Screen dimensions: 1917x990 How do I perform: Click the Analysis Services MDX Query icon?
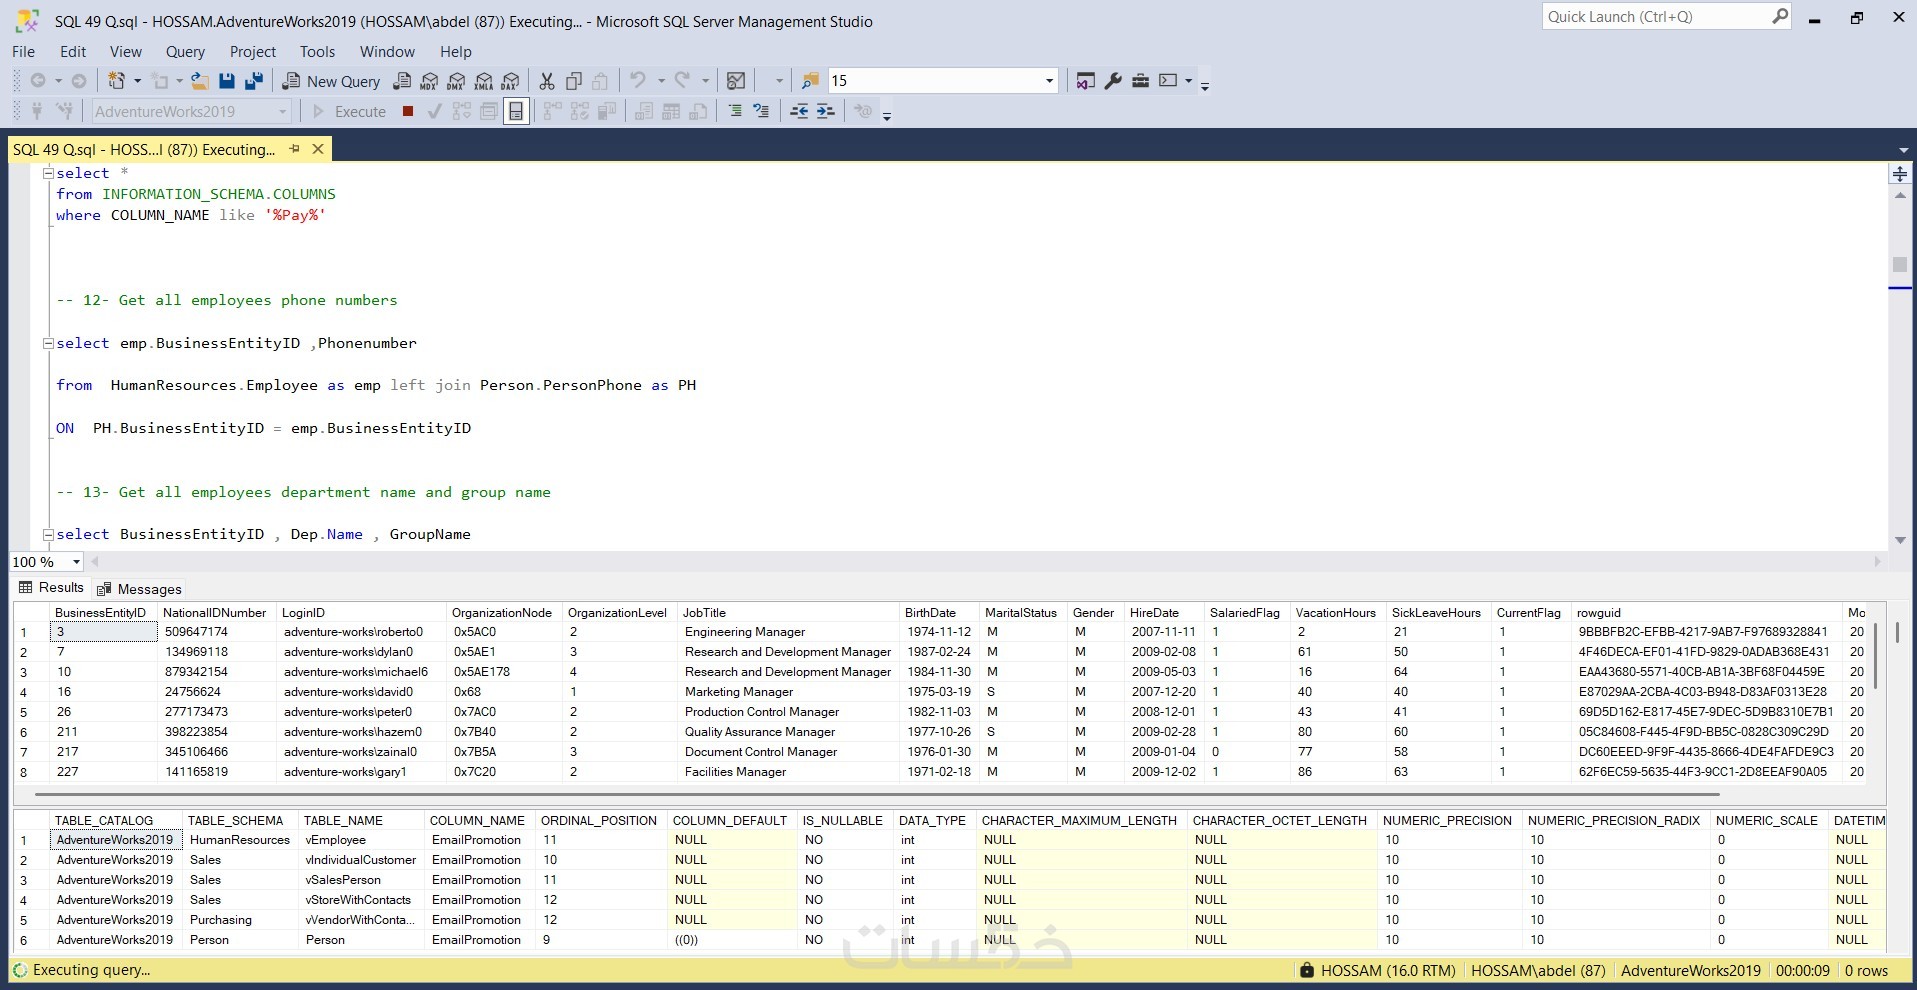(x=429, y=81)
